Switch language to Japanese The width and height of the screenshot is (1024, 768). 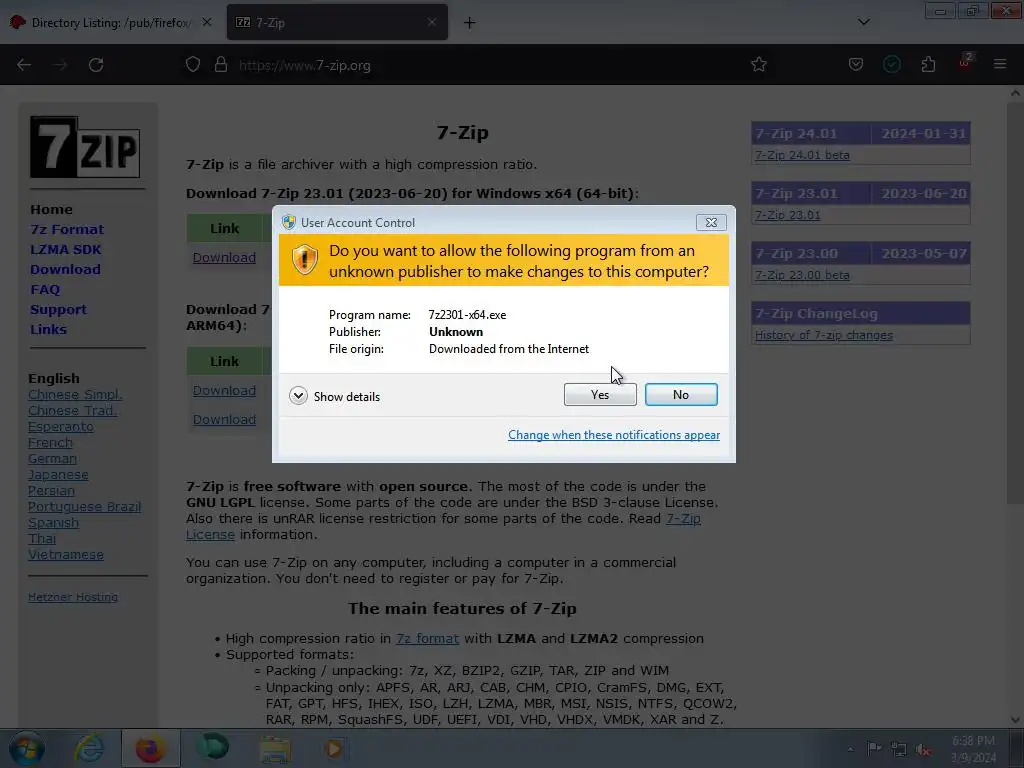(58, 475)
